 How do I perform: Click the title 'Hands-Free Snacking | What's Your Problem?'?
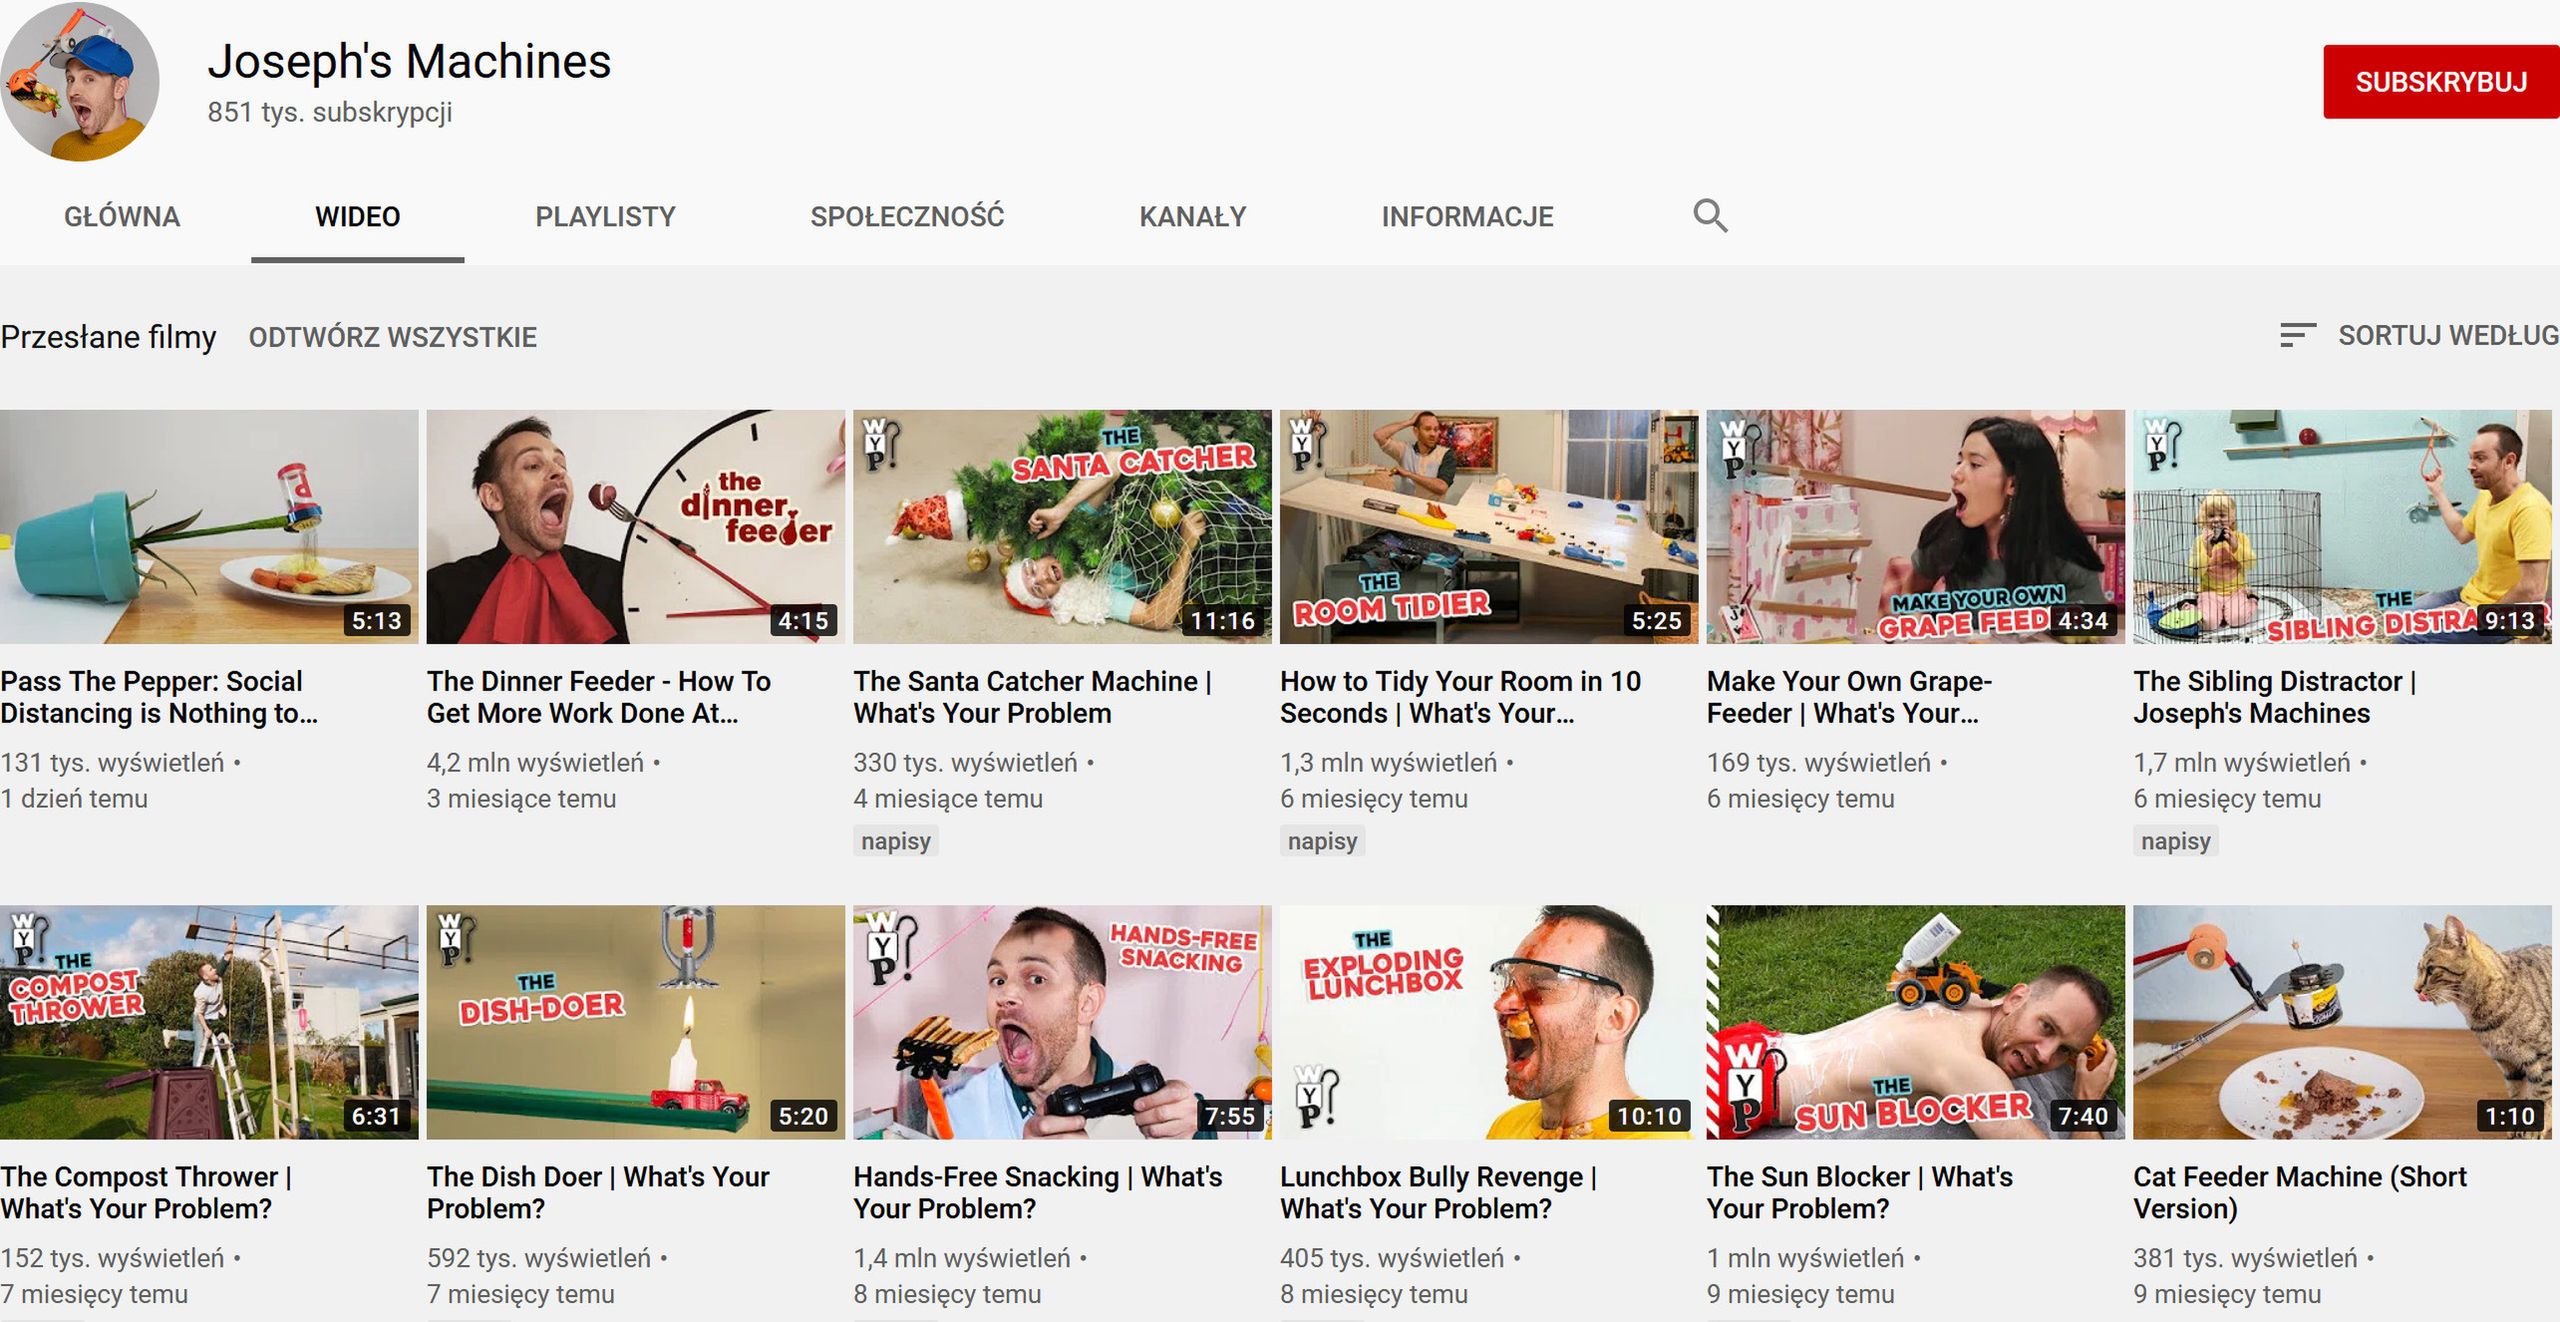(x=1038, y=1192)
